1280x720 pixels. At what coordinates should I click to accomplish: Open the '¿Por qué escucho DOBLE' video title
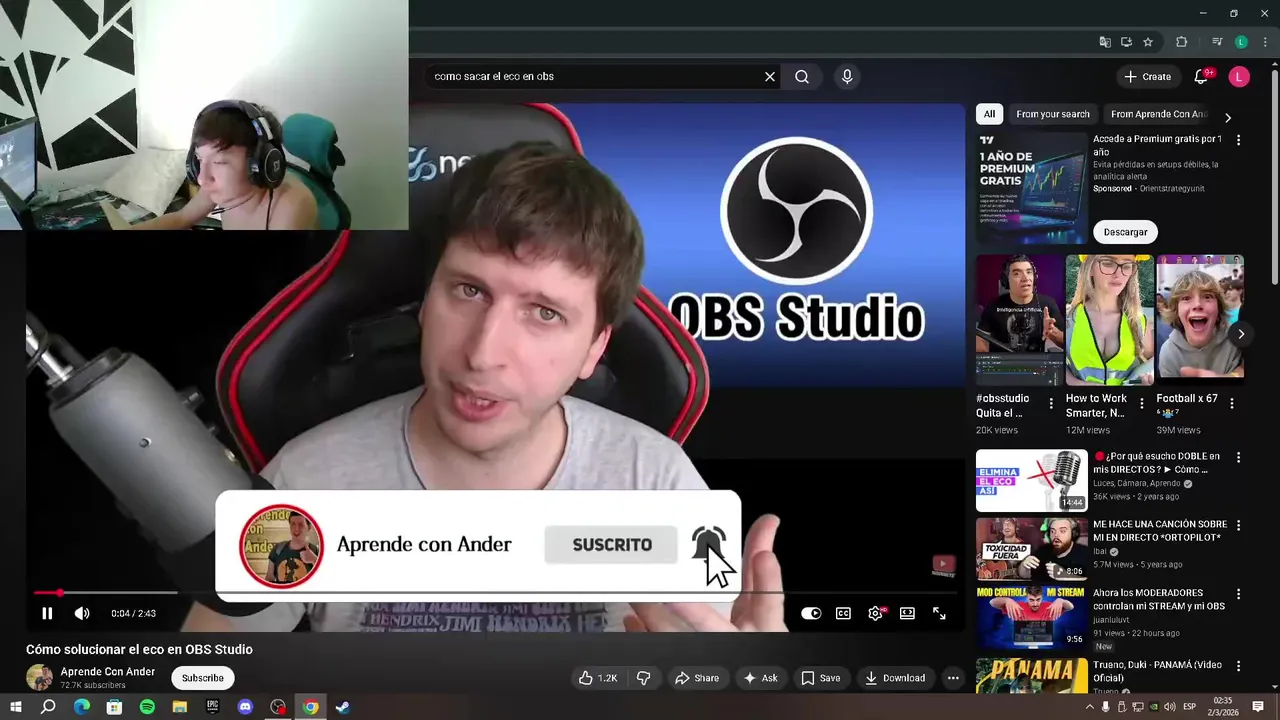click(x=1156, y=463)
